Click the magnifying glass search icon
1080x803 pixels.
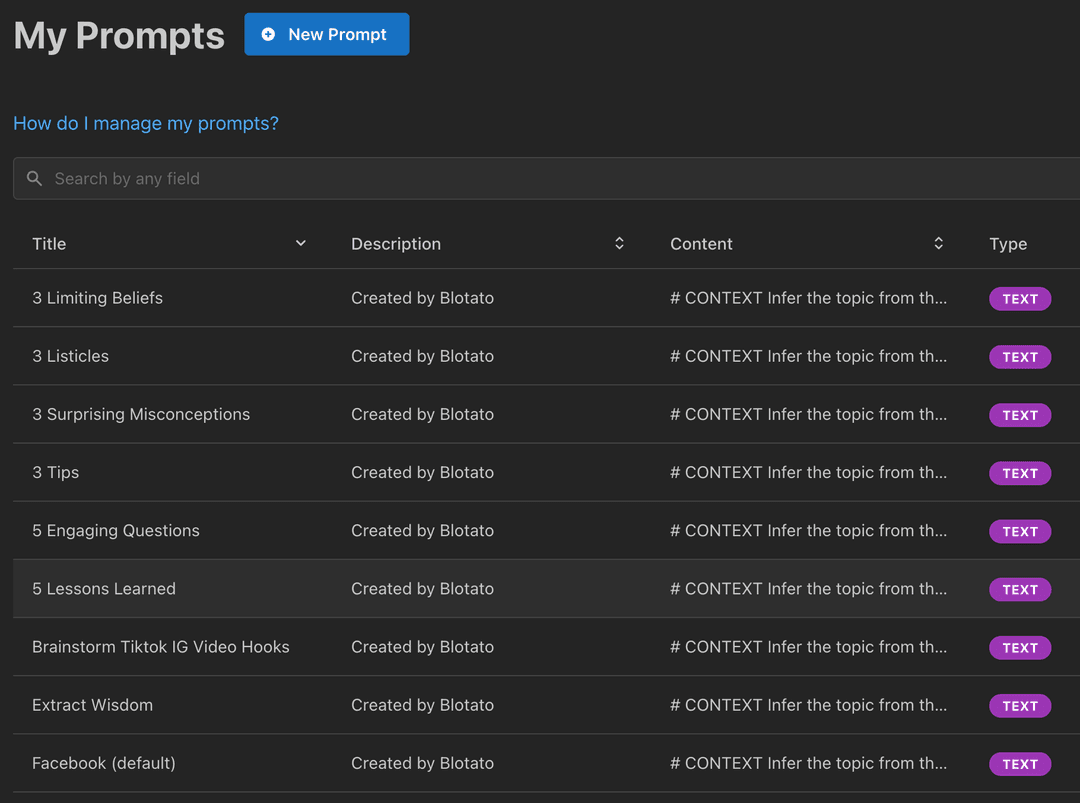34,179
